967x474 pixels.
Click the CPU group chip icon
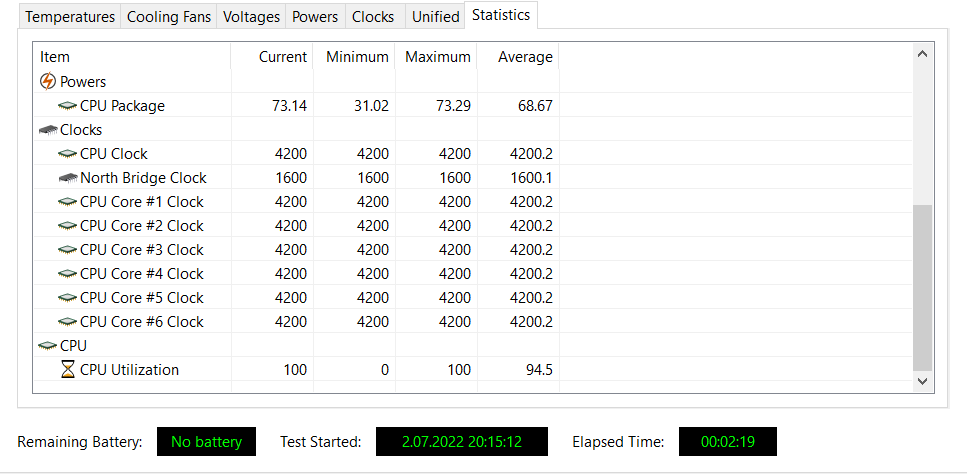point(47,346)
